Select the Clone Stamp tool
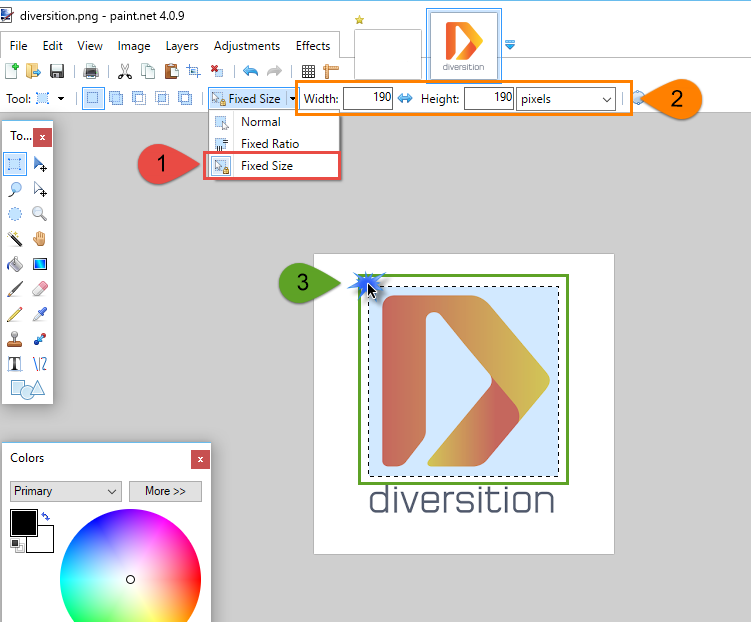Image resolution: width=751 pixels, height=622 pixels. click(15, 339)
